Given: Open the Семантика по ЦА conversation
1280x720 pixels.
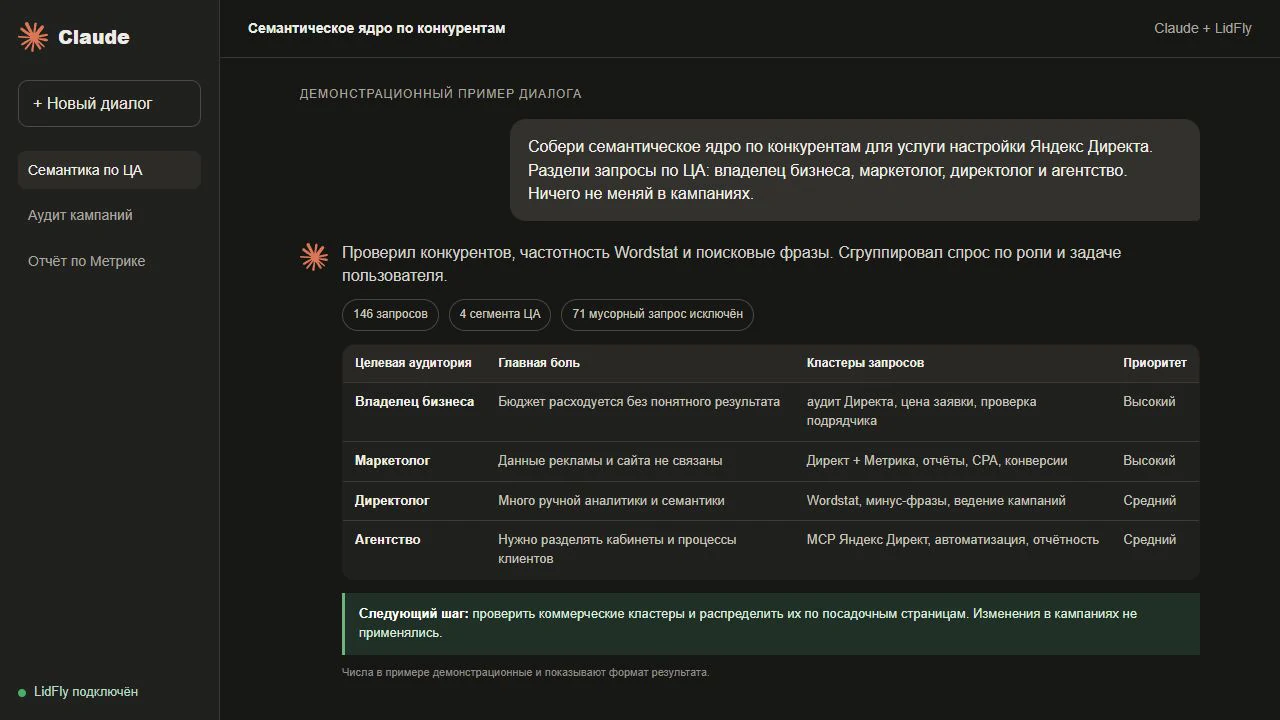Looking at the screenshot, I should (109, 170).
